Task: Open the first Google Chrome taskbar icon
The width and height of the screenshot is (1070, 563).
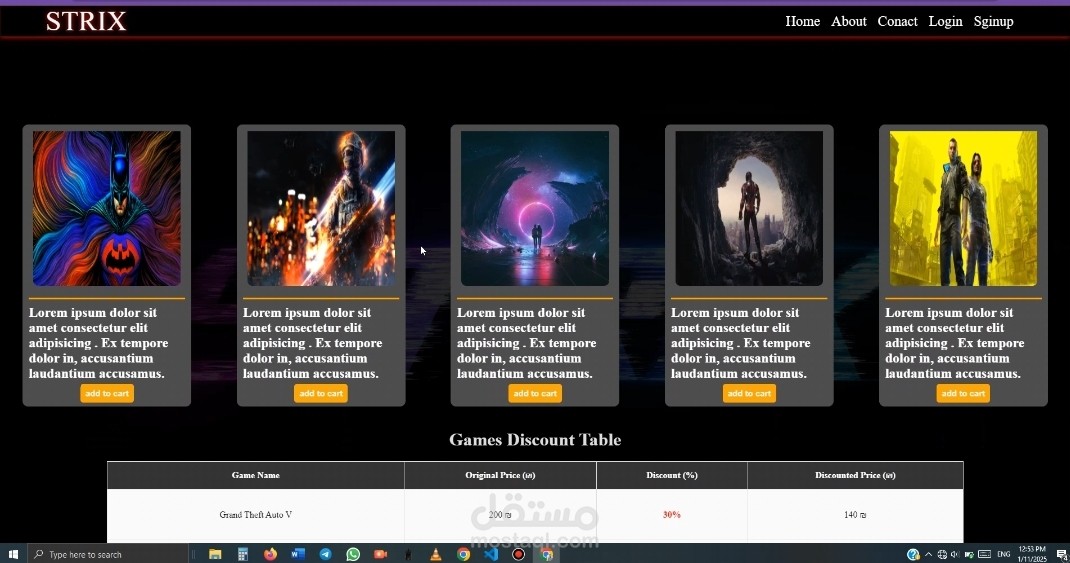Action: pyautogui.click(x=463, y=554)
